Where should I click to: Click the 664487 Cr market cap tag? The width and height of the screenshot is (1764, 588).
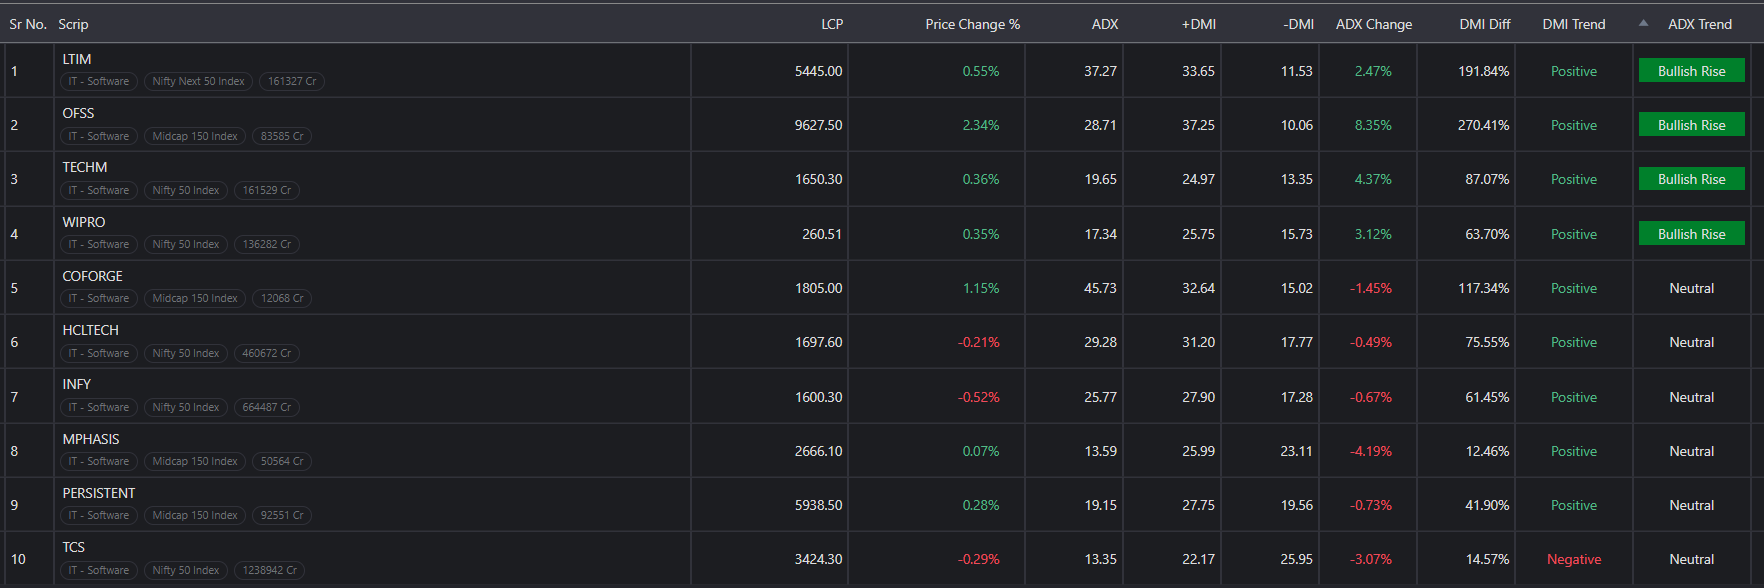[267, 407]
